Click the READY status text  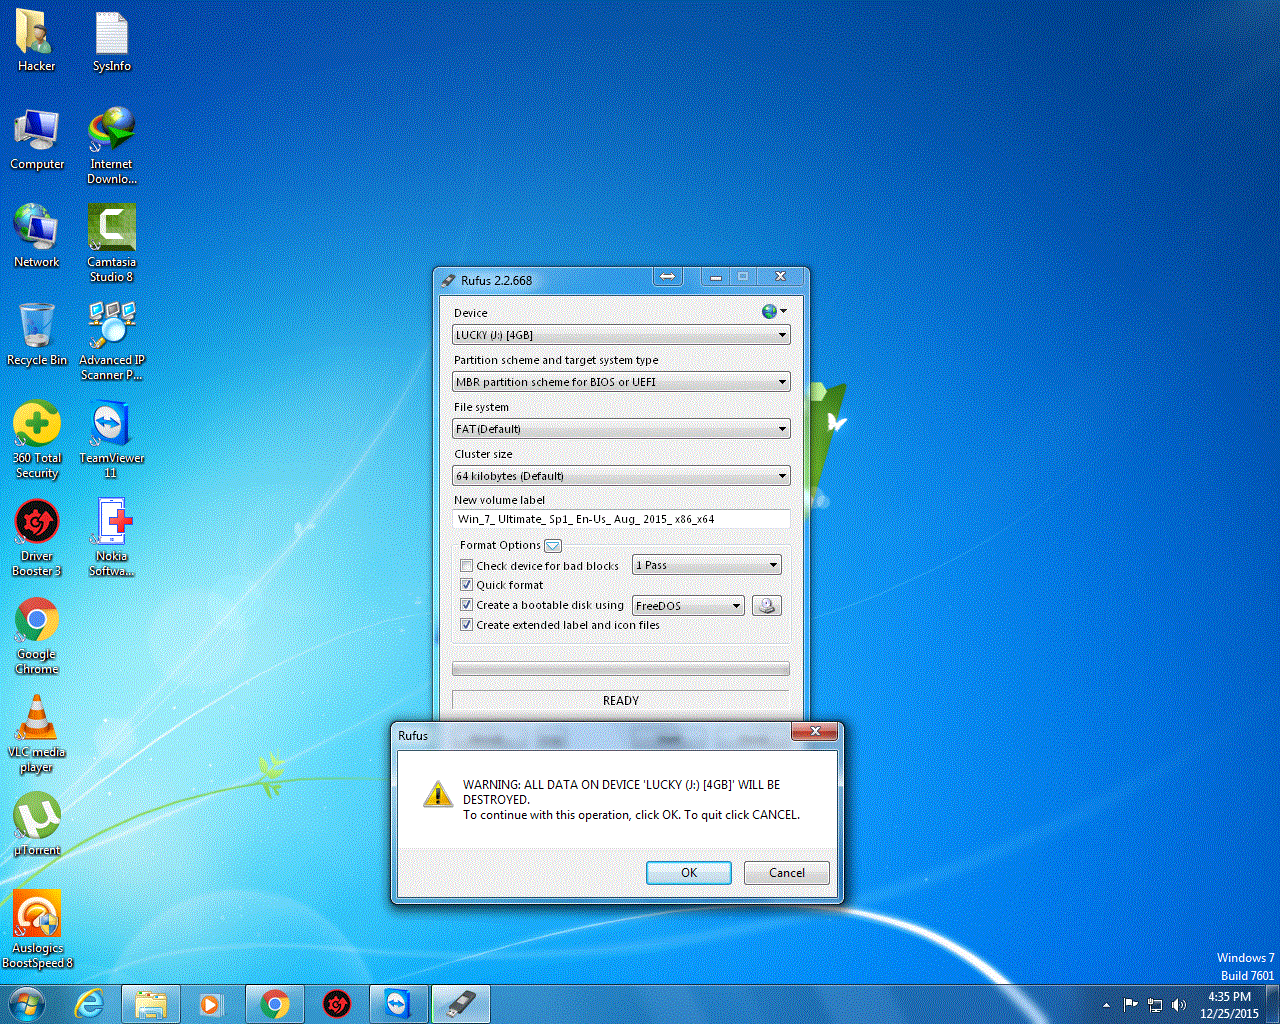click(621, 701)
